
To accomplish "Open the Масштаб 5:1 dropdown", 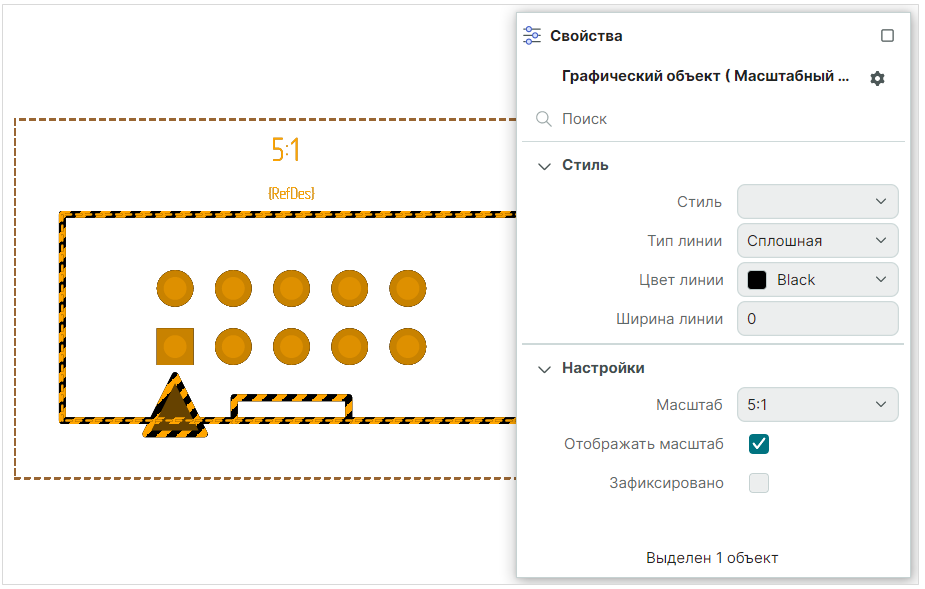I will [817, 404].
